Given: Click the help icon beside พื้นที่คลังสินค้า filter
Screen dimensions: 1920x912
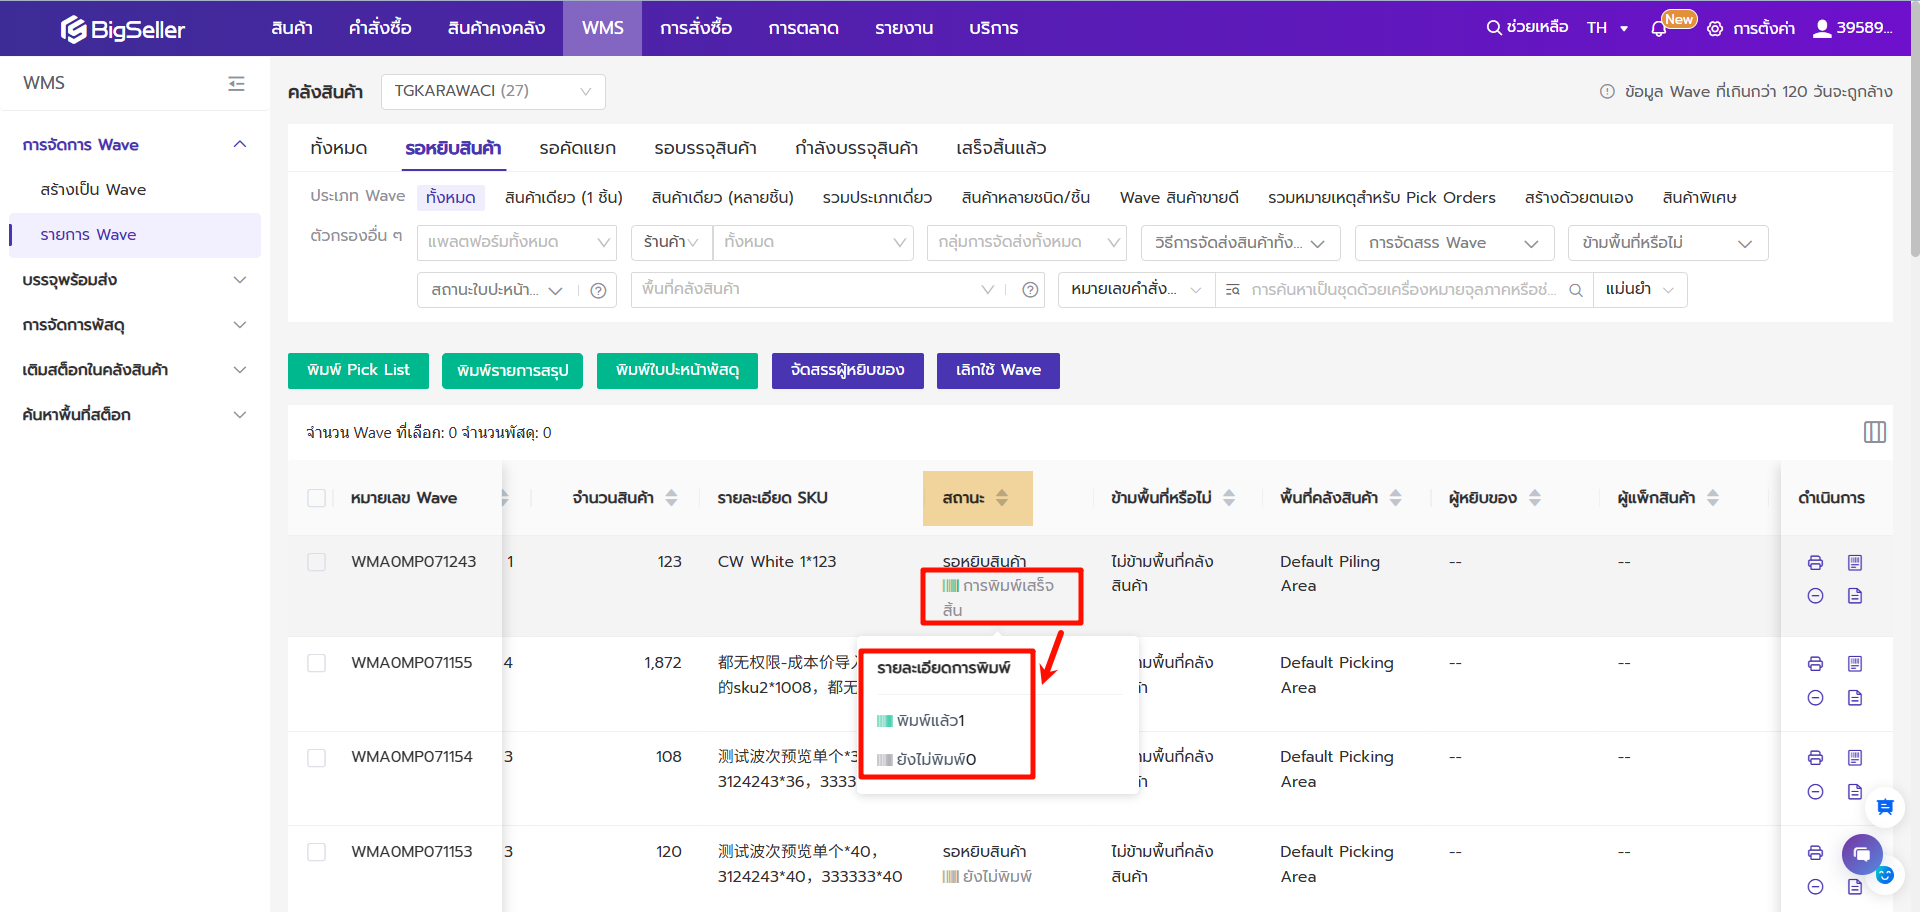Looking at the screenshot, I should click(1030, 290).
